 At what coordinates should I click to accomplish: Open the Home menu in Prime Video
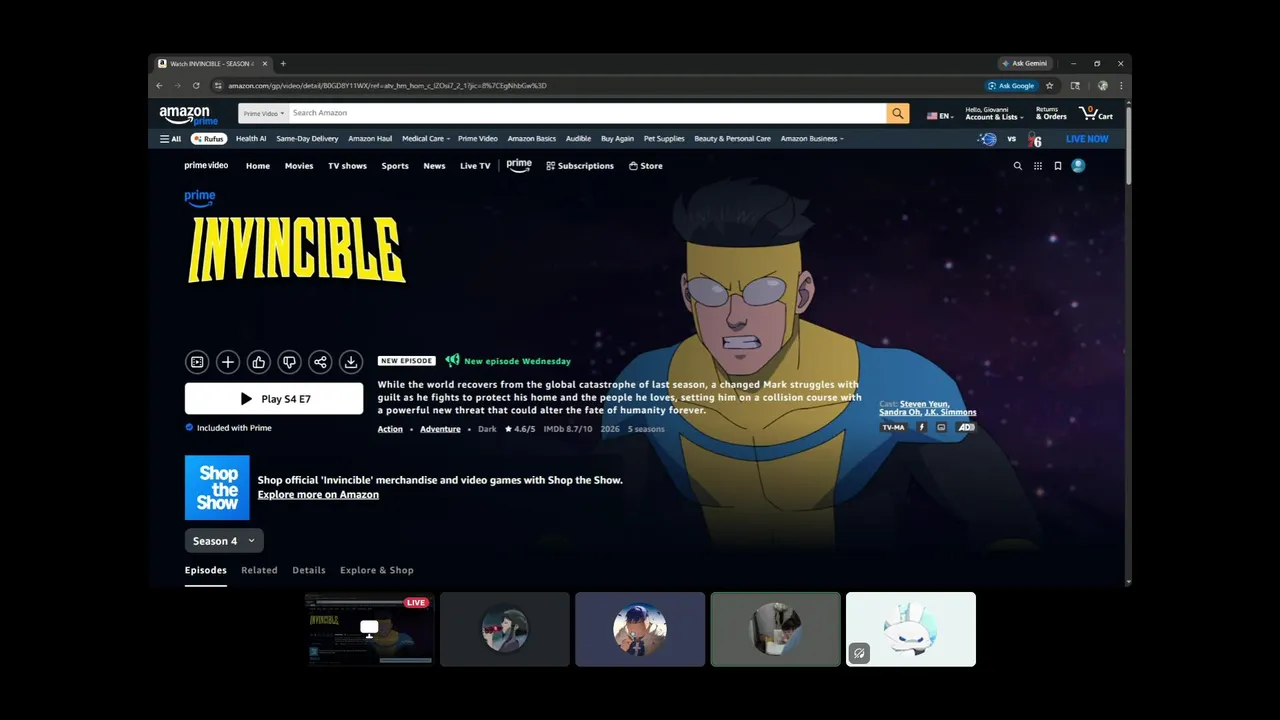(258, 166)
